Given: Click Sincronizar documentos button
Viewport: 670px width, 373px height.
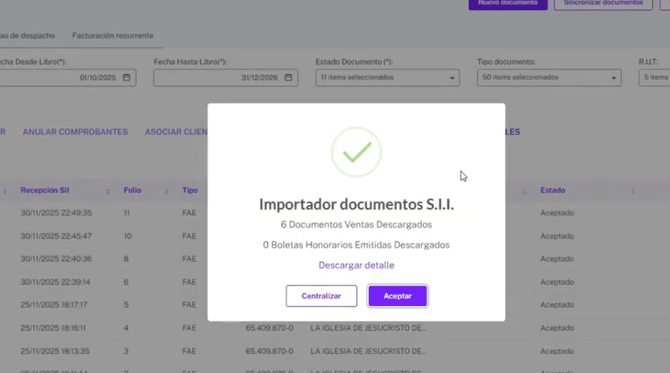Looking at the screenshot, I should click(603, 3).
